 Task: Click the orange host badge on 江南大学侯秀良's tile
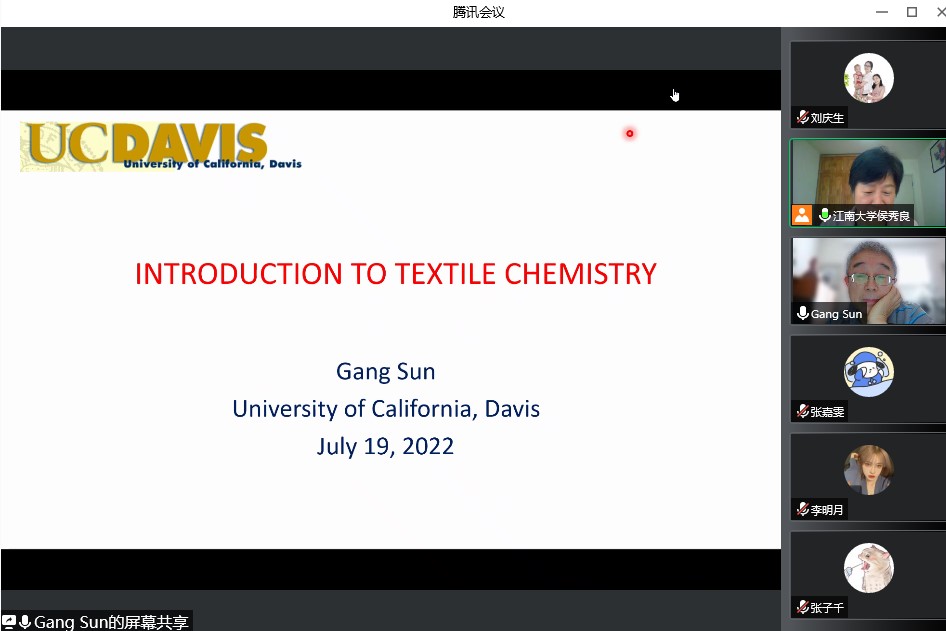tap(802, 215)
